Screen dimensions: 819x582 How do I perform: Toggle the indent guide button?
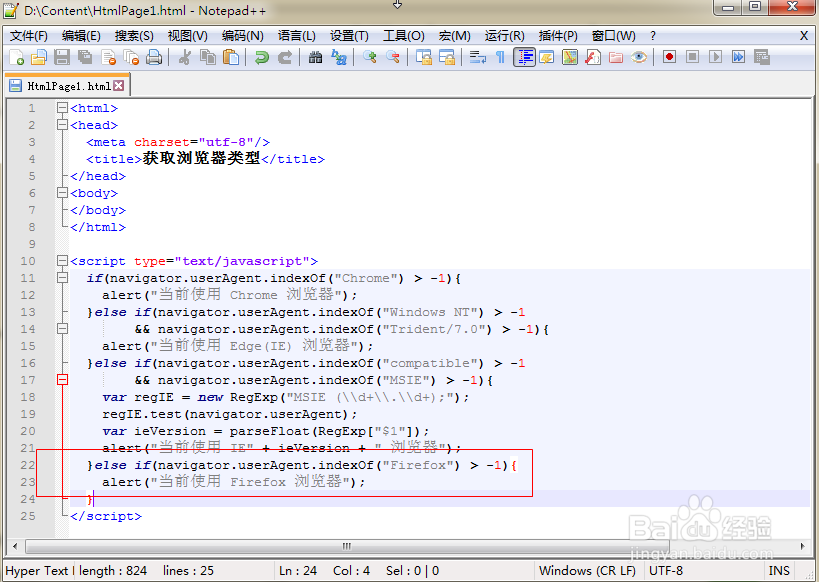click(524, 57)
